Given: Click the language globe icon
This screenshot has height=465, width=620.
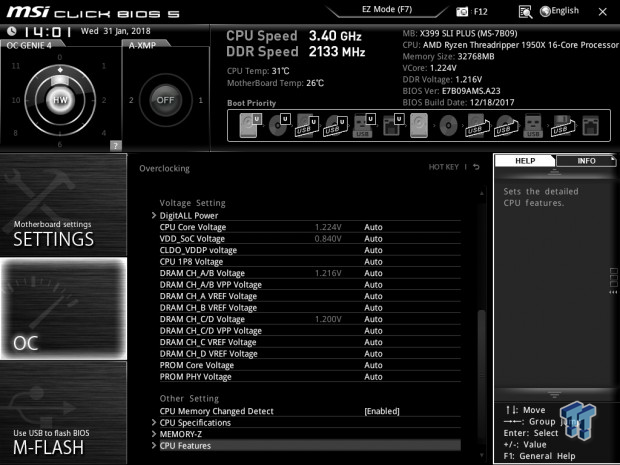Looking at the screenshot, I should click(545, 11).
